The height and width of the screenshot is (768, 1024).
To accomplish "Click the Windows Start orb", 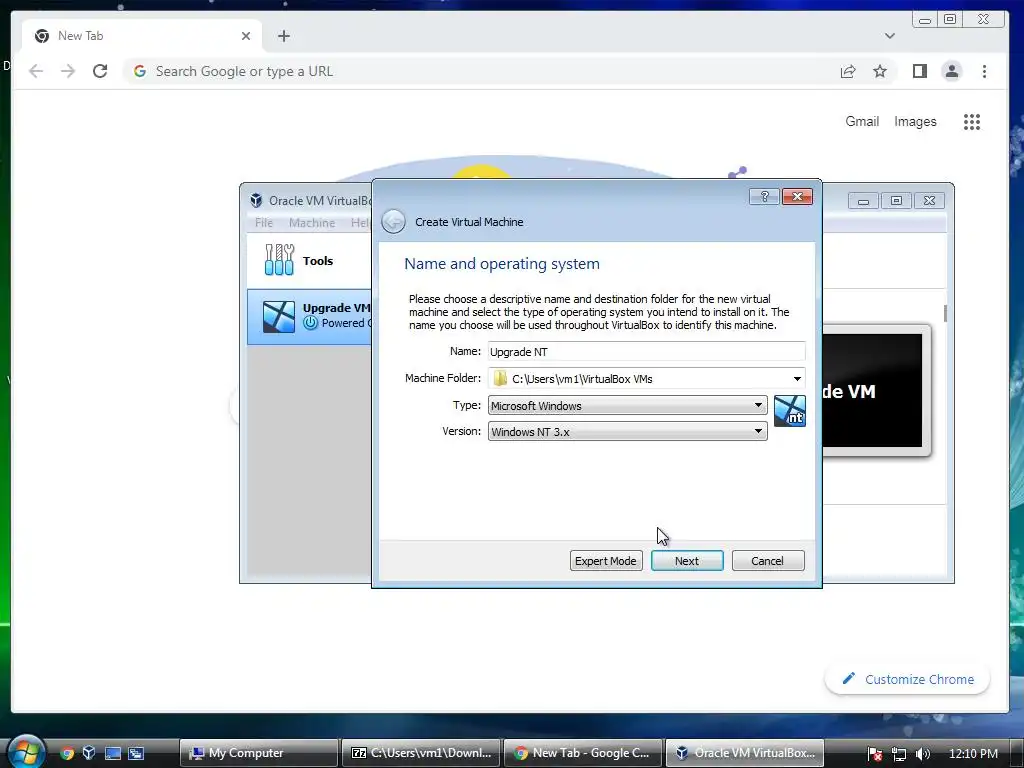I will 25,751.
